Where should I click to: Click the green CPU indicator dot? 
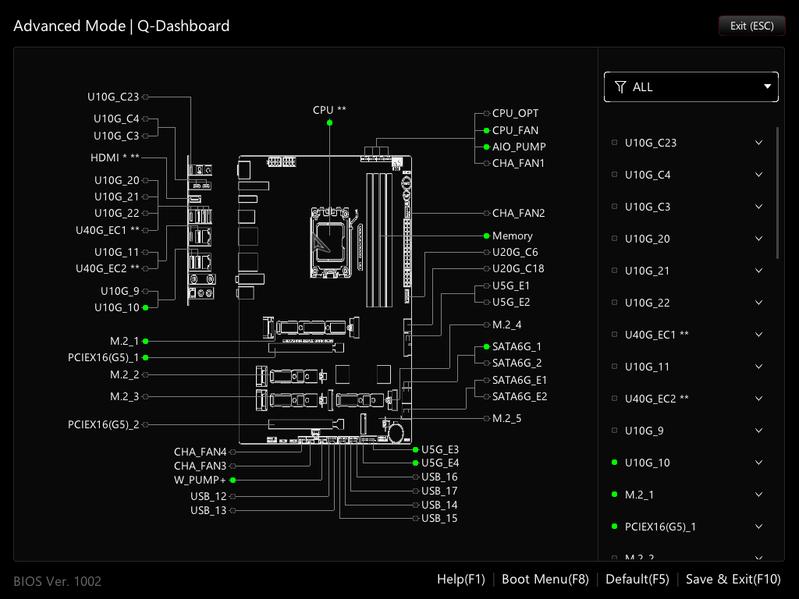(x=330, y=123)
